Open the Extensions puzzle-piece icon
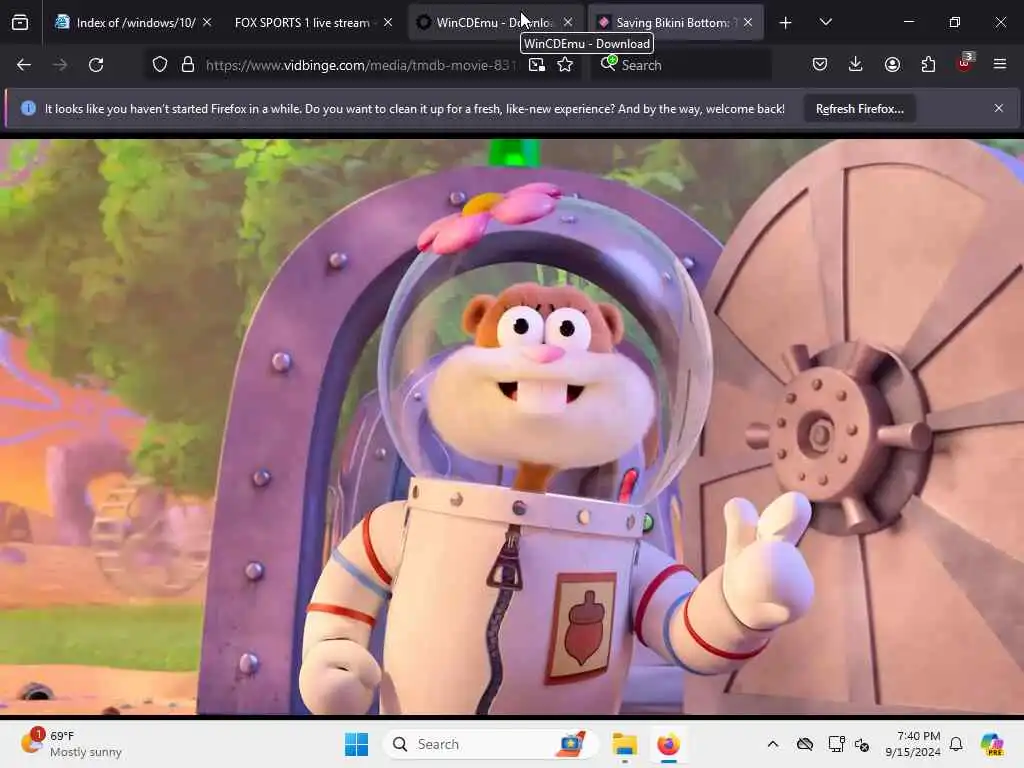 [x=928, y=65]
